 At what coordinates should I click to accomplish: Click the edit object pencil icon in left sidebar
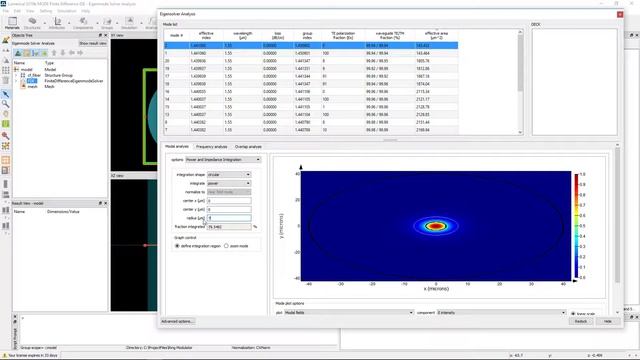click(x=6, y=40)
